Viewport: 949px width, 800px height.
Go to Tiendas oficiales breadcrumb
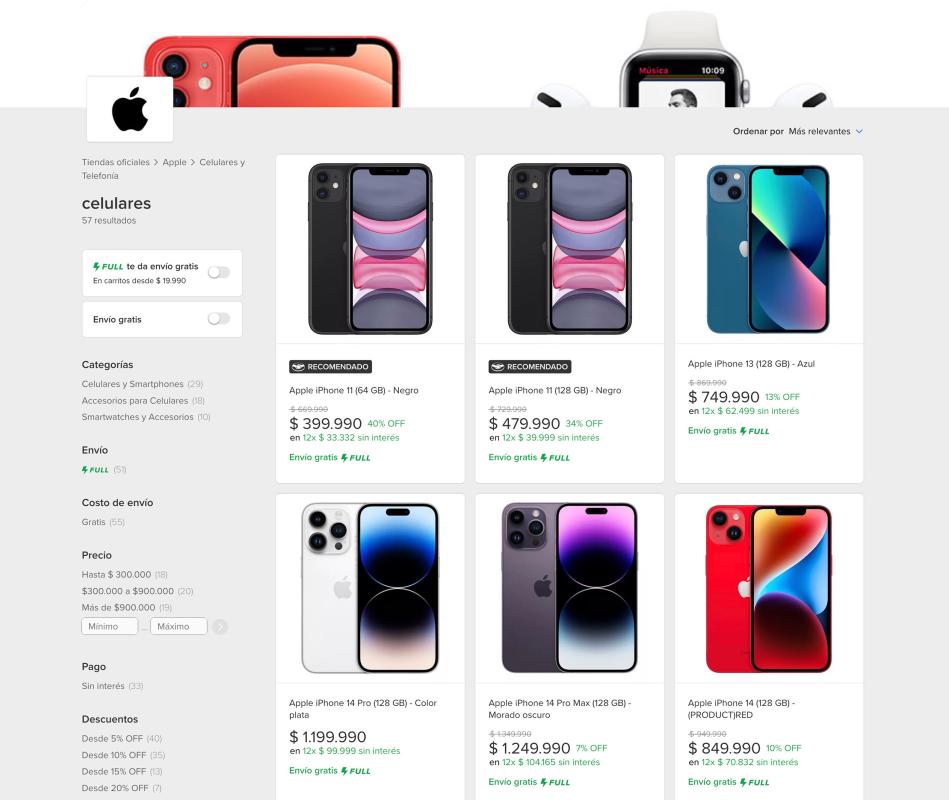pos(116,162)
